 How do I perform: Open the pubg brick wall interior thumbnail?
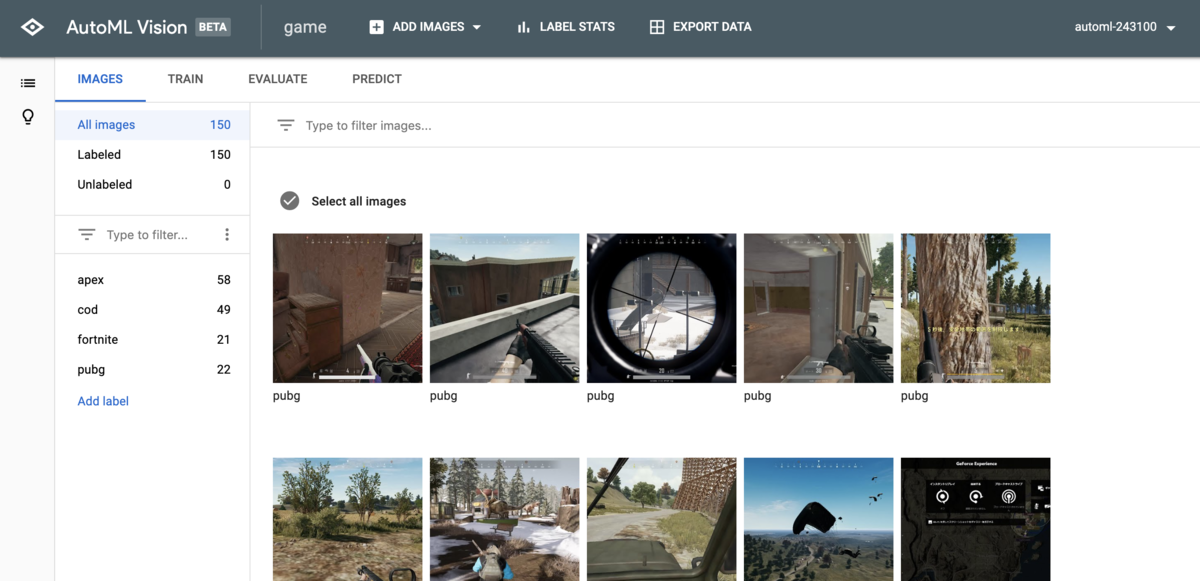(x=348, y=308)
